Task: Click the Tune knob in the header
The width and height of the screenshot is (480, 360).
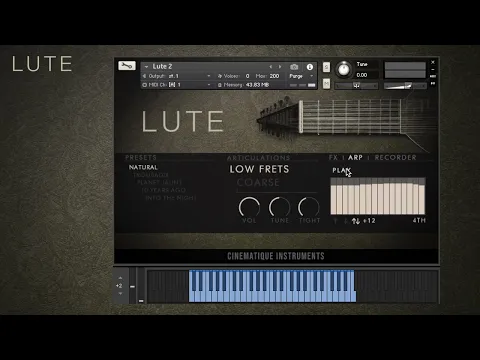Action: (344, 69)
